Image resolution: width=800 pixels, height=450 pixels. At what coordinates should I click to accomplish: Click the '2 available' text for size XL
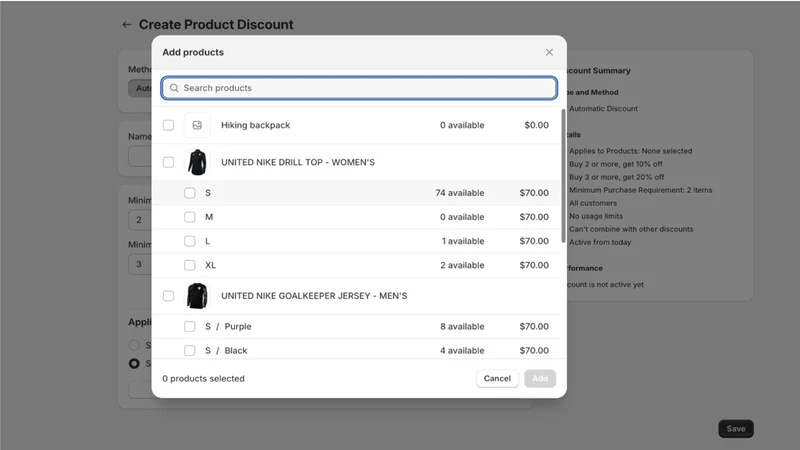462,265
